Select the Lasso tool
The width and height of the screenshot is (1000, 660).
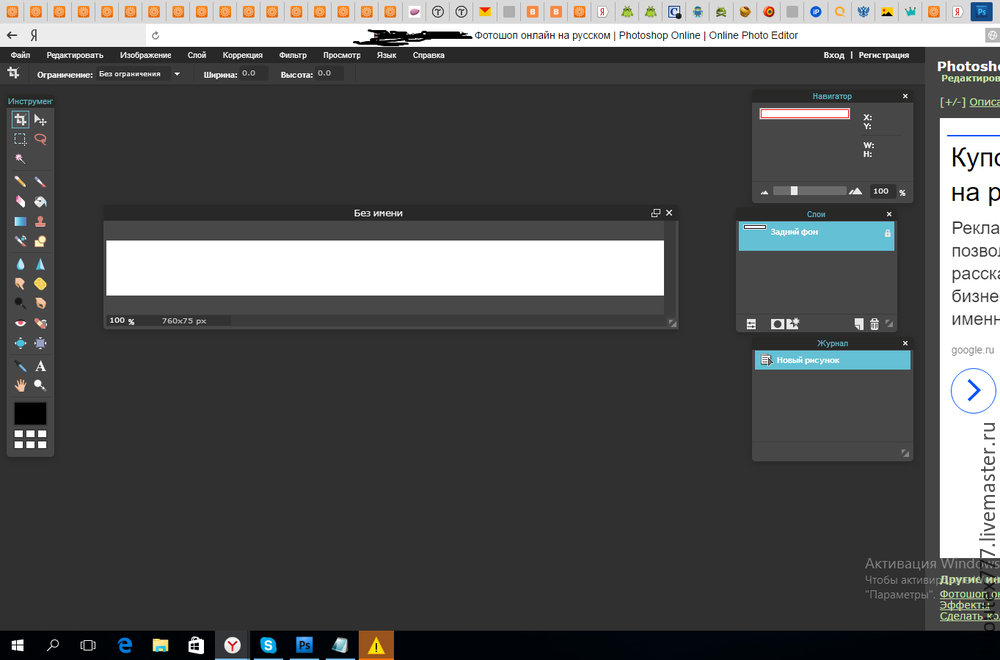coord(40,139)
